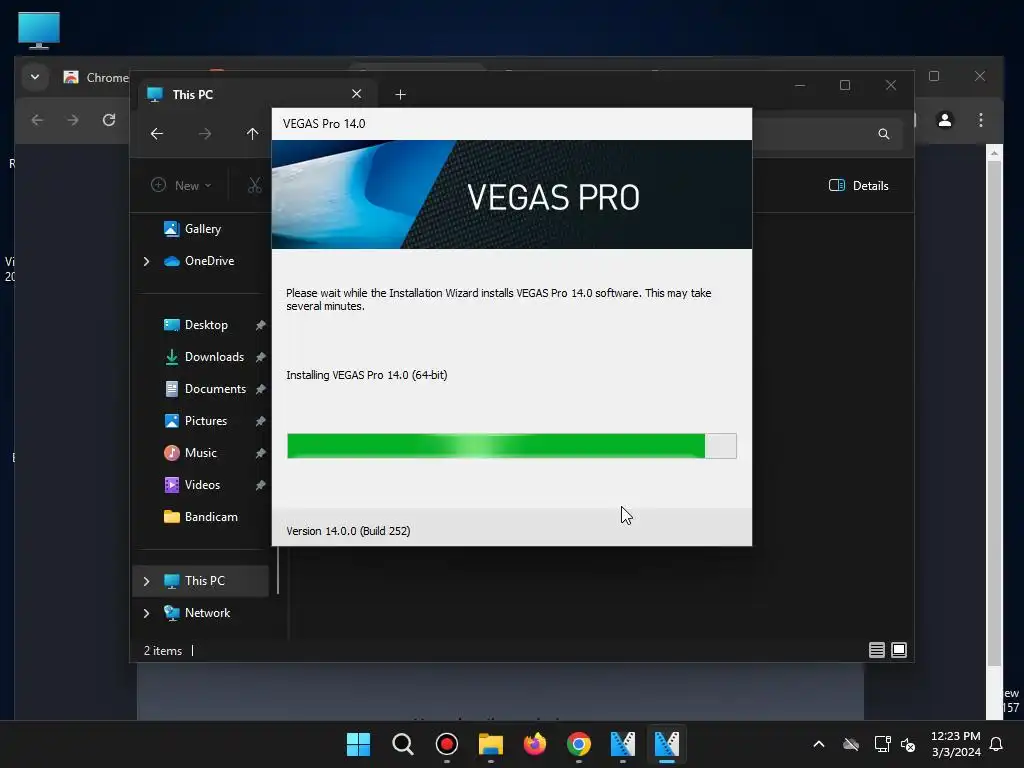Open Documents folder in sidebar
Viewport: 1024px width, 768px height.
(205, 389)
